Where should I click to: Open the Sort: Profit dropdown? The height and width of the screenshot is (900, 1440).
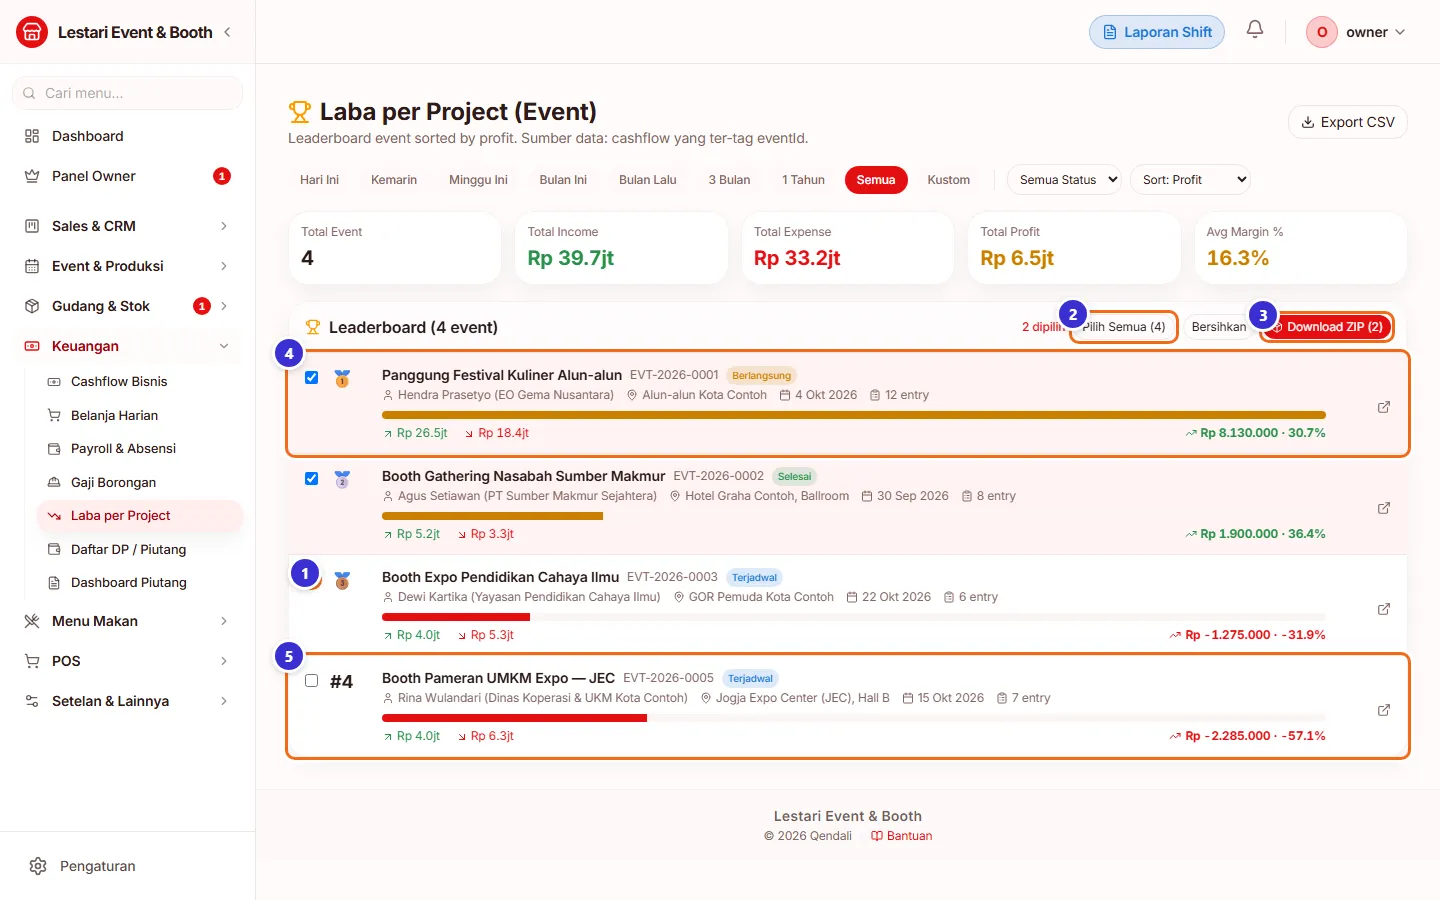pyautogui.click(x=1190, y=180)
